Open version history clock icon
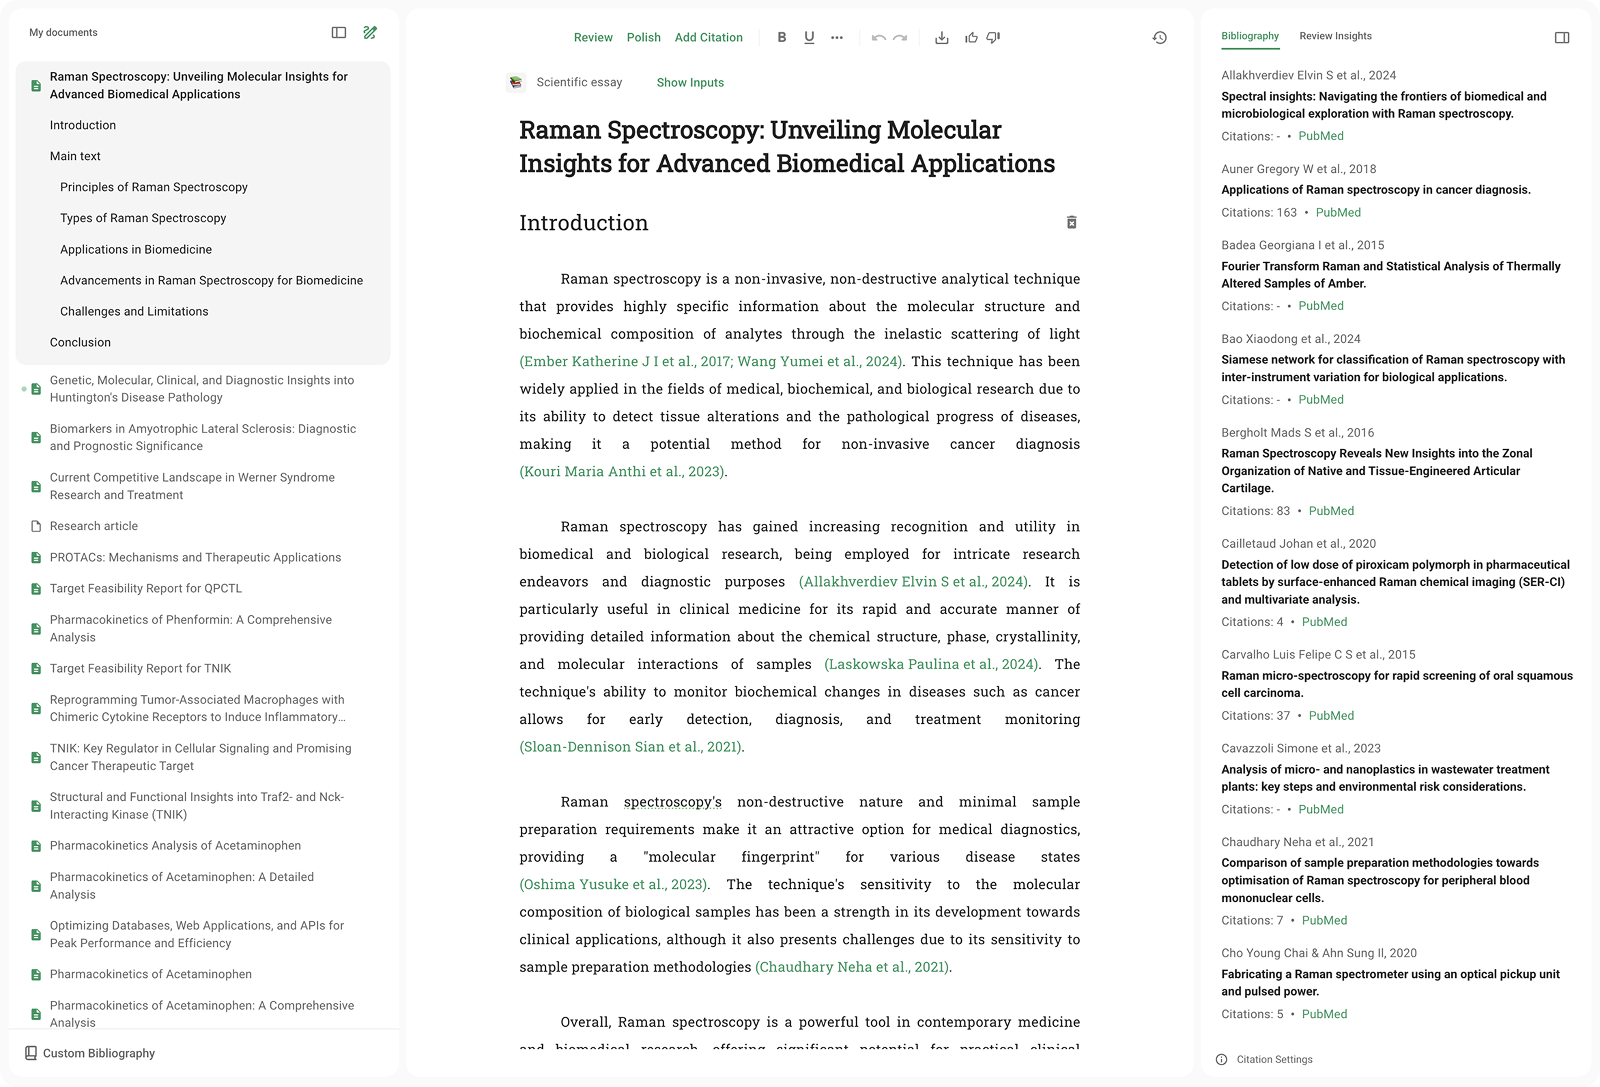Viewport: 1600px width, 1087px height. tap(1159, 38)
